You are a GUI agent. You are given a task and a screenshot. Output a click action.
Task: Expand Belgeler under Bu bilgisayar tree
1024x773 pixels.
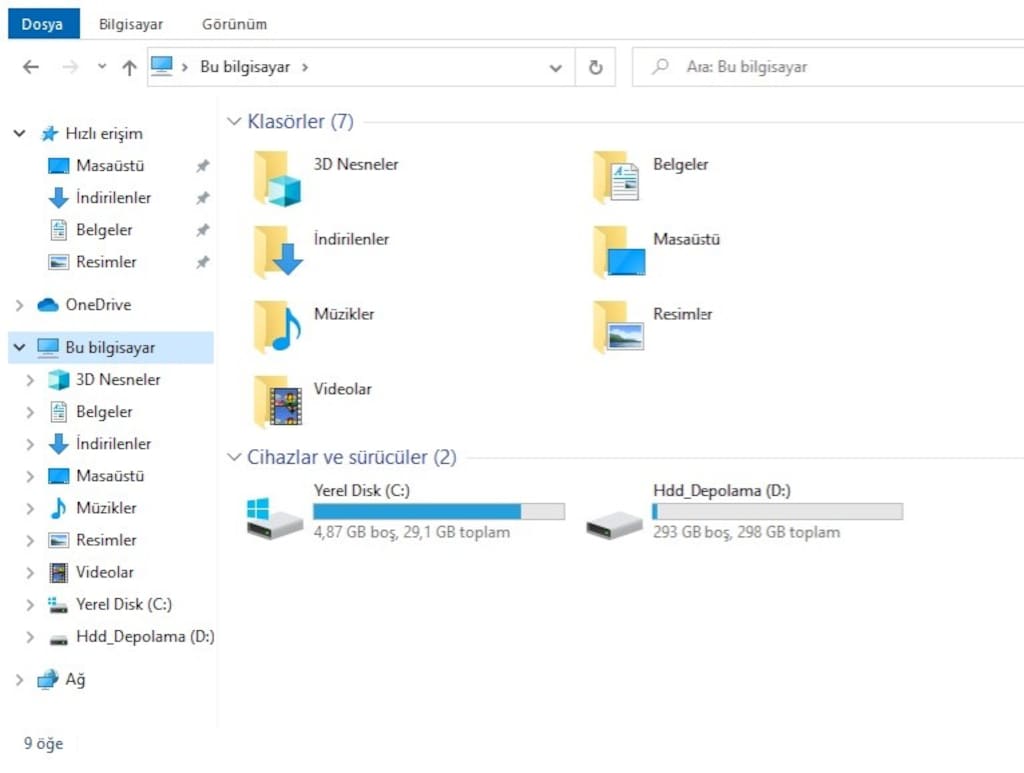click(x=30, y=412)
